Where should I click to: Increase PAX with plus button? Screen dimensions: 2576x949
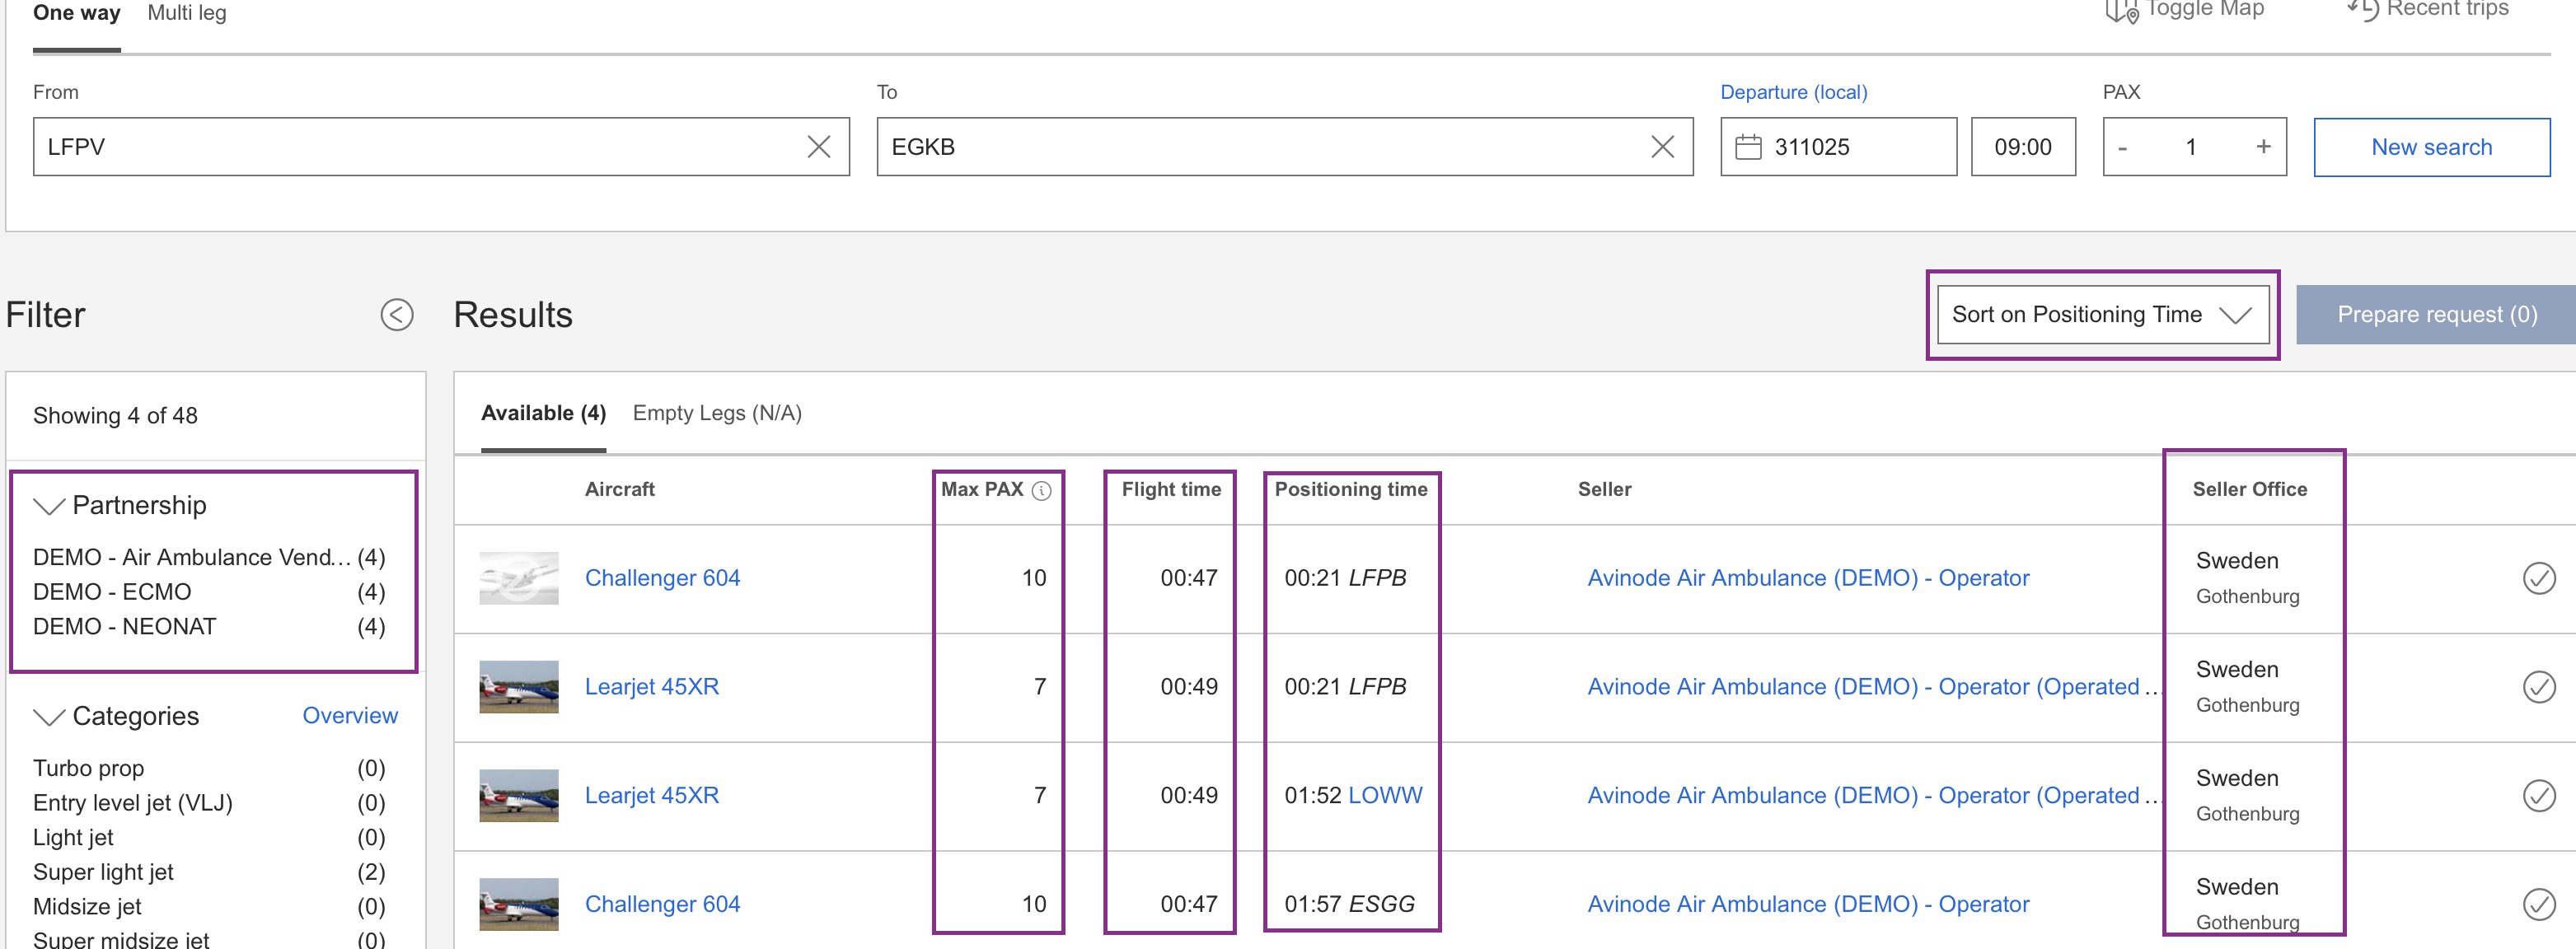coord(2263,147)
